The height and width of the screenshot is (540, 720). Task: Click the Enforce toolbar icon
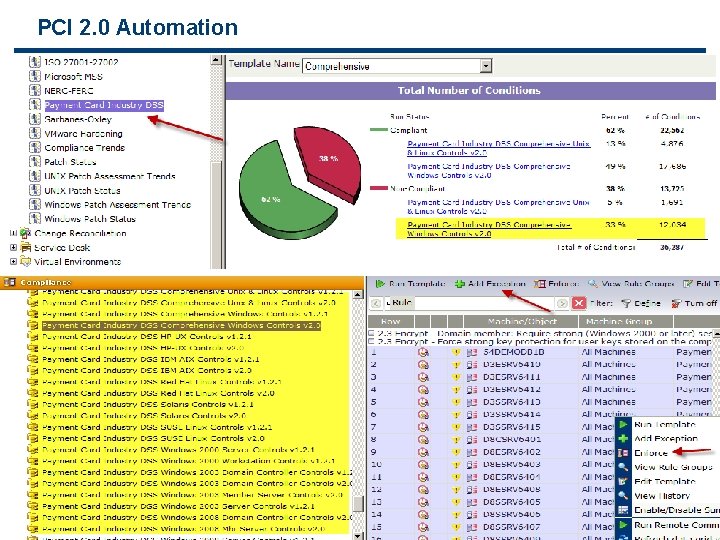[540, 284]
